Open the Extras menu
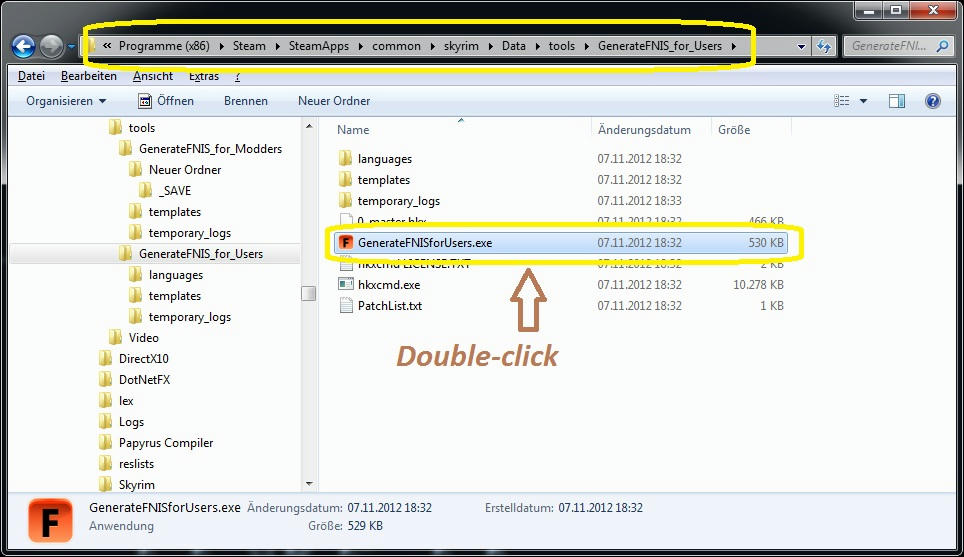 point(204,76)
